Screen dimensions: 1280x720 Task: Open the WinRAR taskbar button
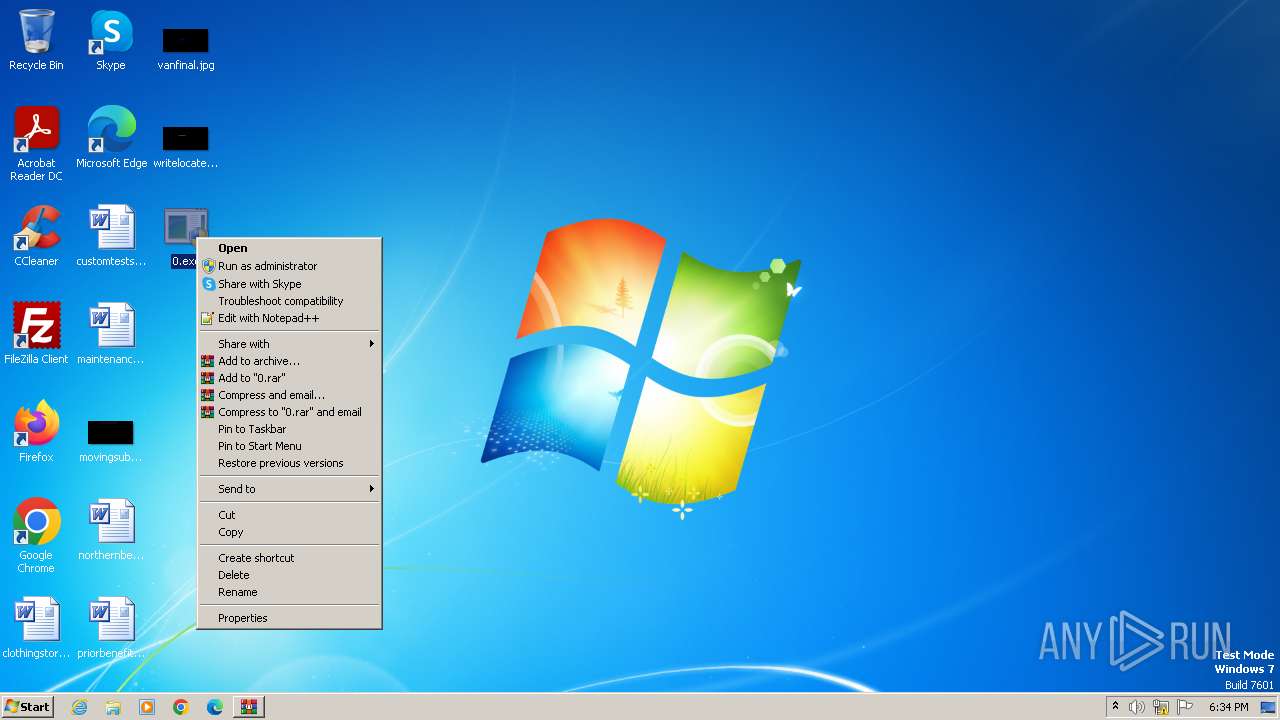tap(249, 707)
